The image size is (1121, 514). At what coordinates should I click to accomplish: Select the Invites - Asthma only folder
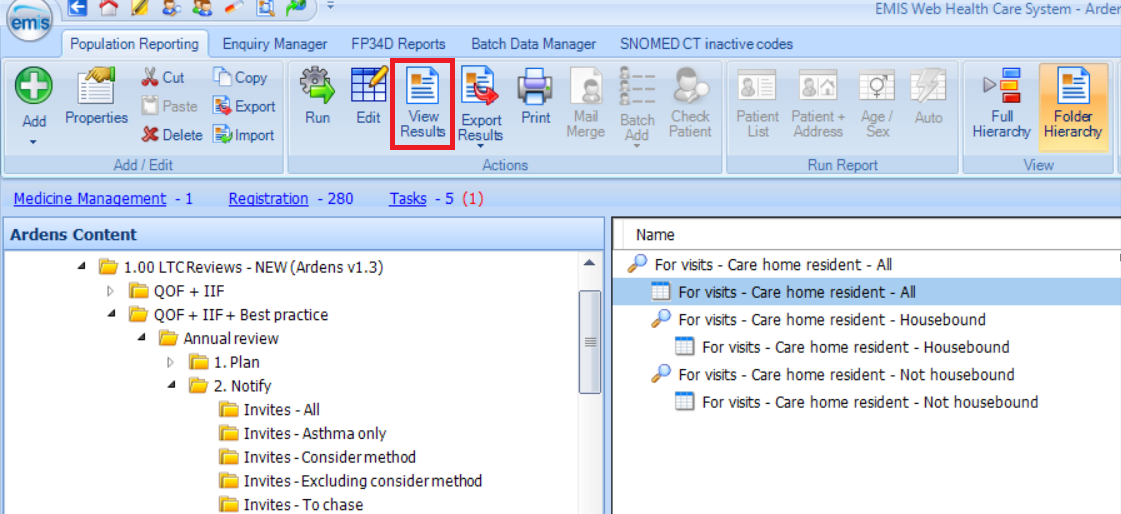tap(302, 433)
